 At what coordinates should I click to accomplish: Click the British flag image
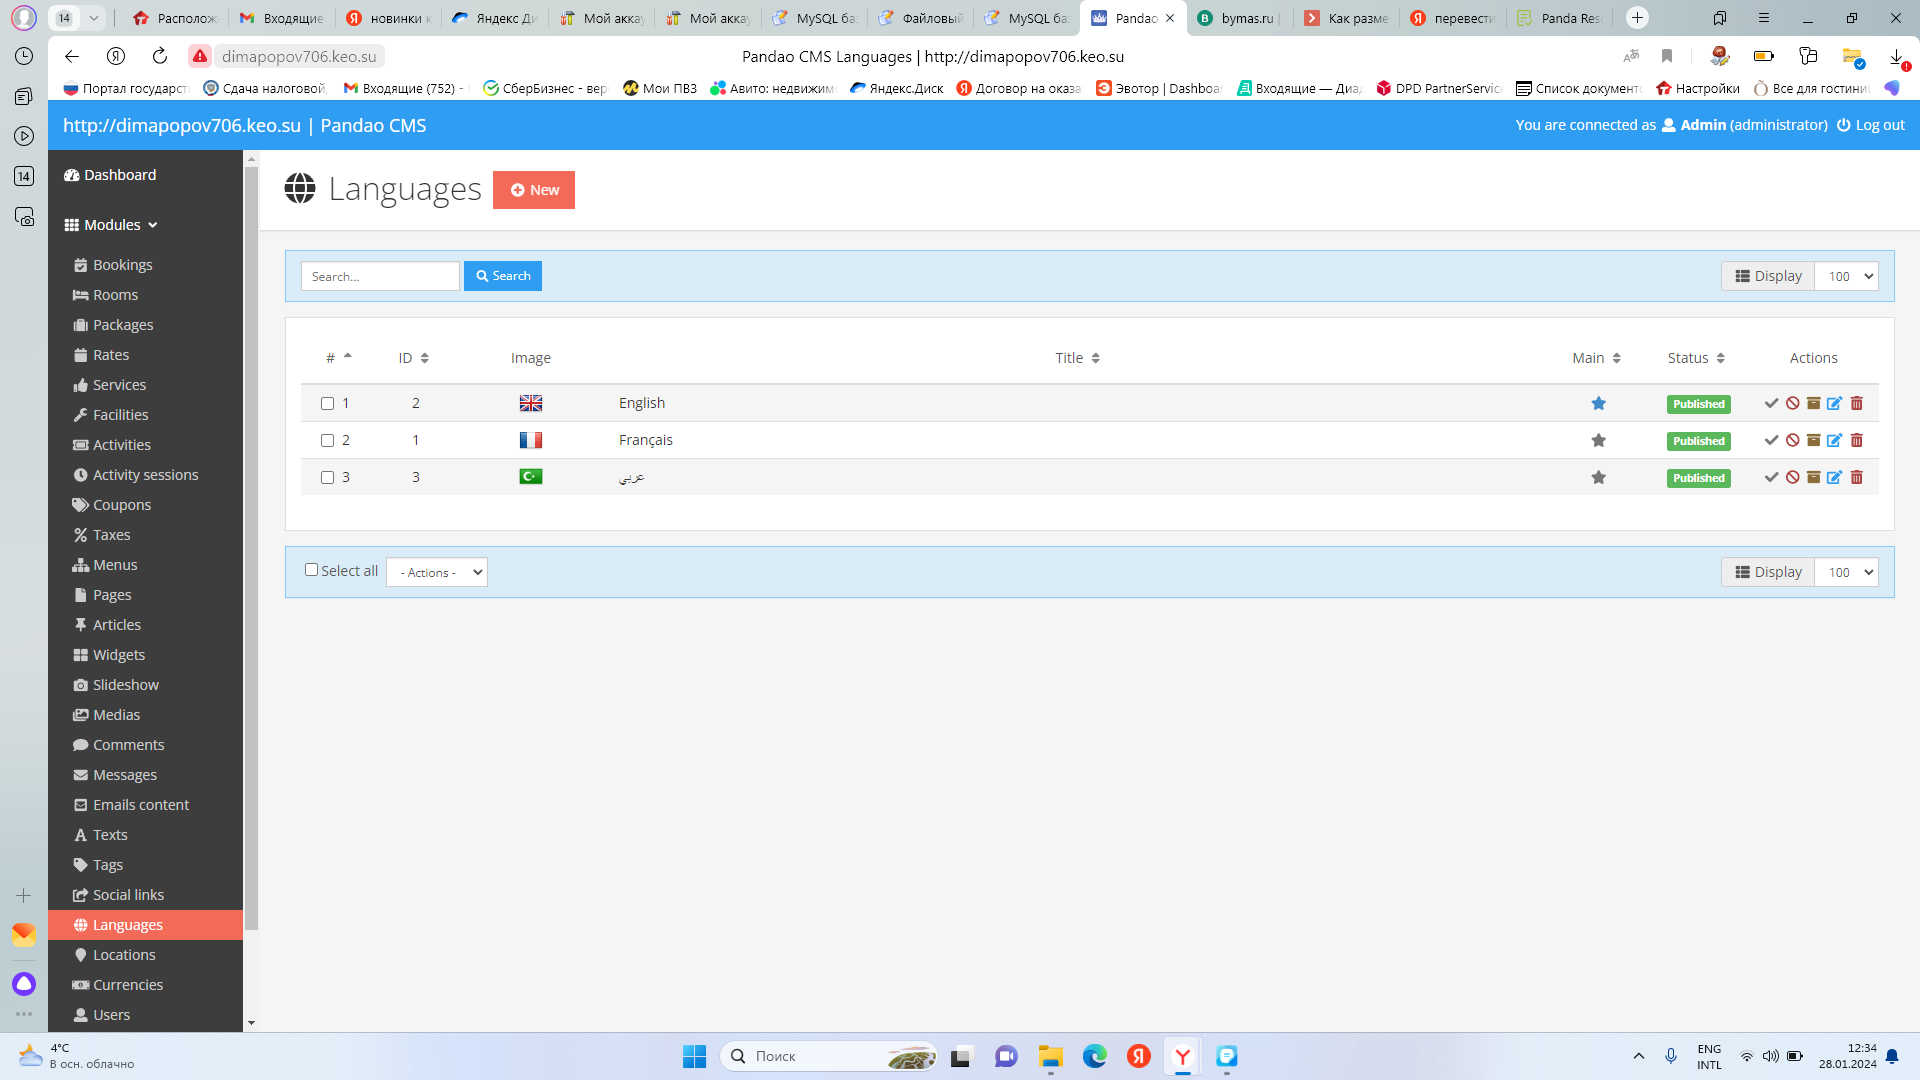[x=530, y=404]
